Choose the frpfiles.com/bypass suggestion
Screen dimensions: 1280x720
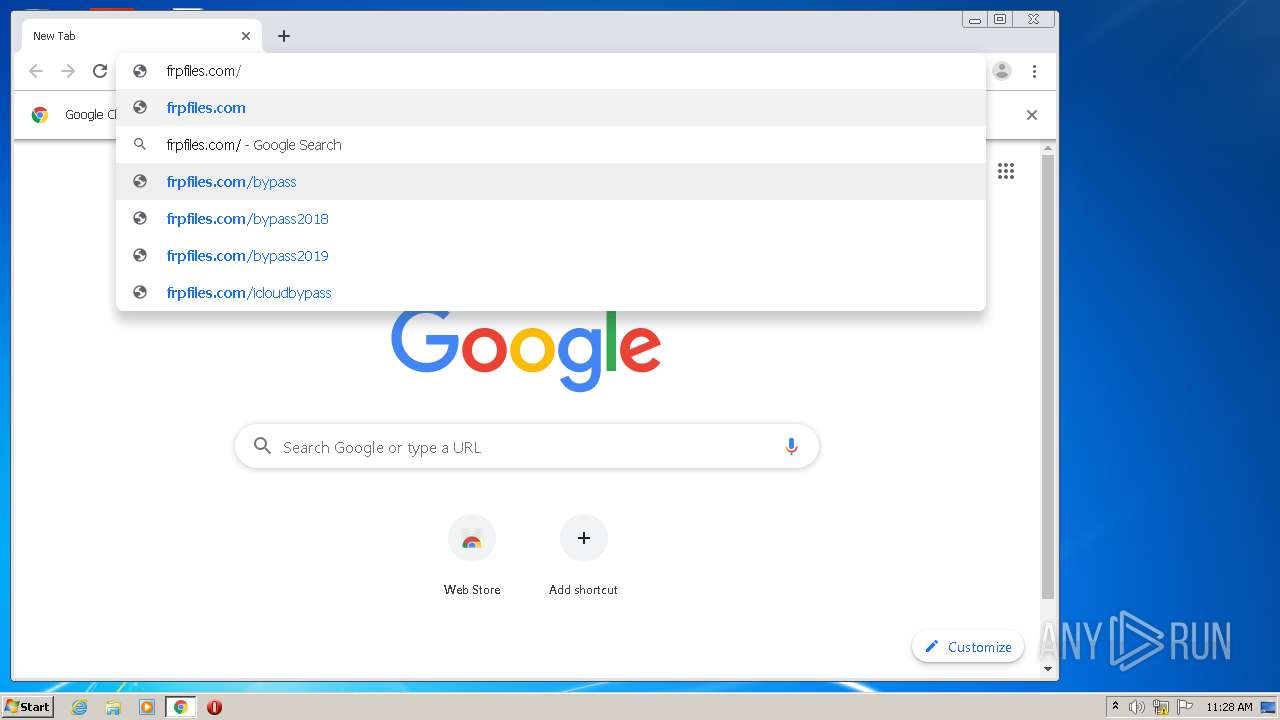coord(551,182)
